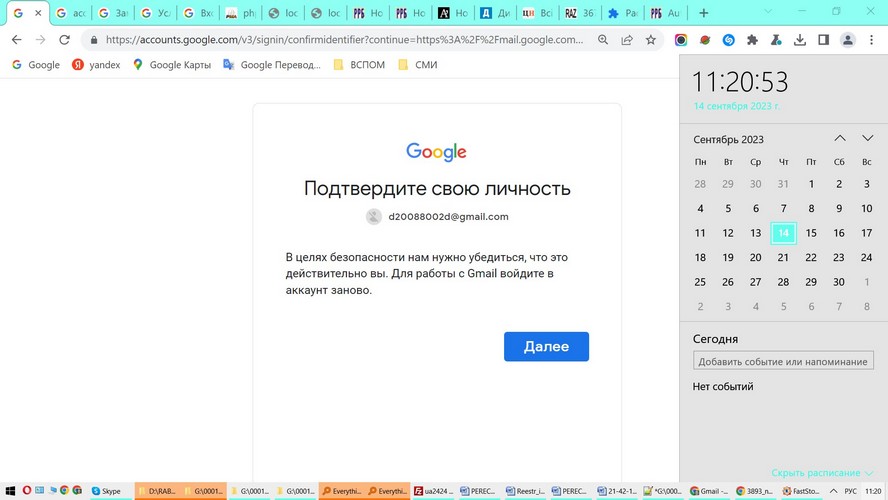The height and width of the screenshot is (500, 888).
Task: Switch to the puzzle-icon 'Ра' tab
Action: coord(622,13)
